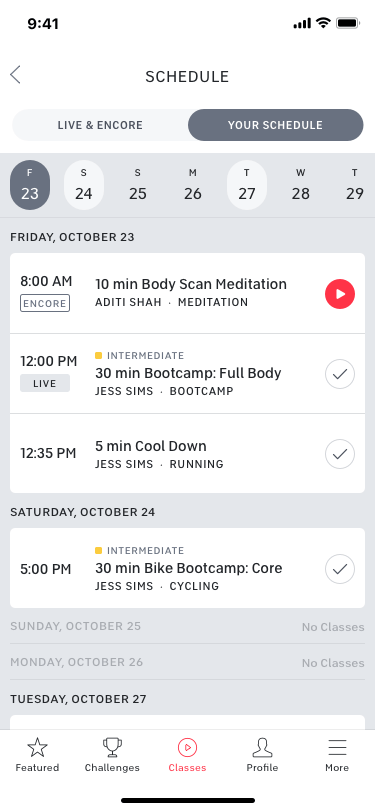Image resolution: width=375 pixels, height=812 pixels.
Task: Open the 30 min Bike Bootcamp: Core class
Action: coord(188,568)
